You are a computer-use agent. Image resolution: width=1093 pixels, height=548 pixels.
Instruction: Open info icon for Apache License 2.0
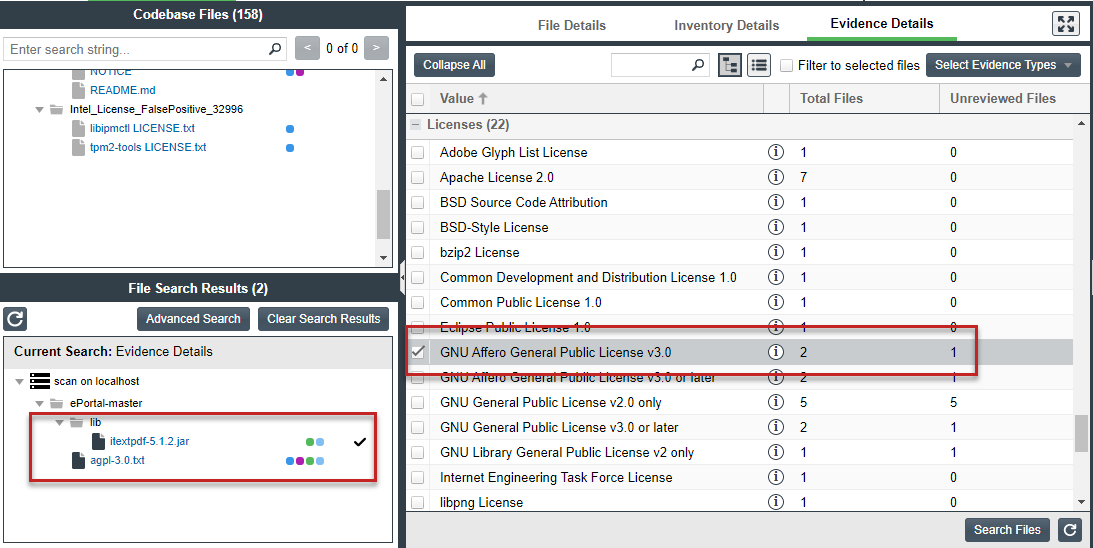775,177
